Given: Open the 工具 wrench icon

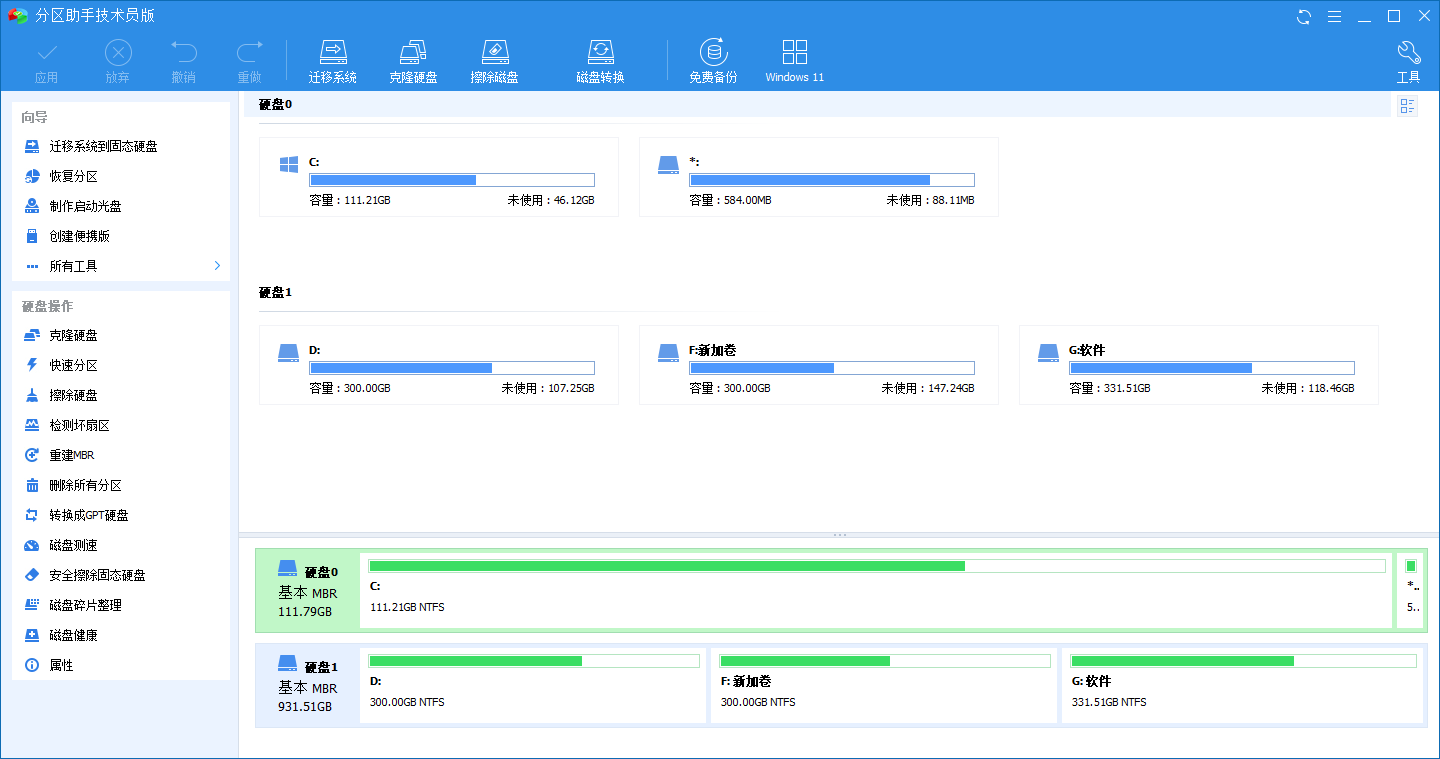Looking at the screenshot, I should point(1408,62).
